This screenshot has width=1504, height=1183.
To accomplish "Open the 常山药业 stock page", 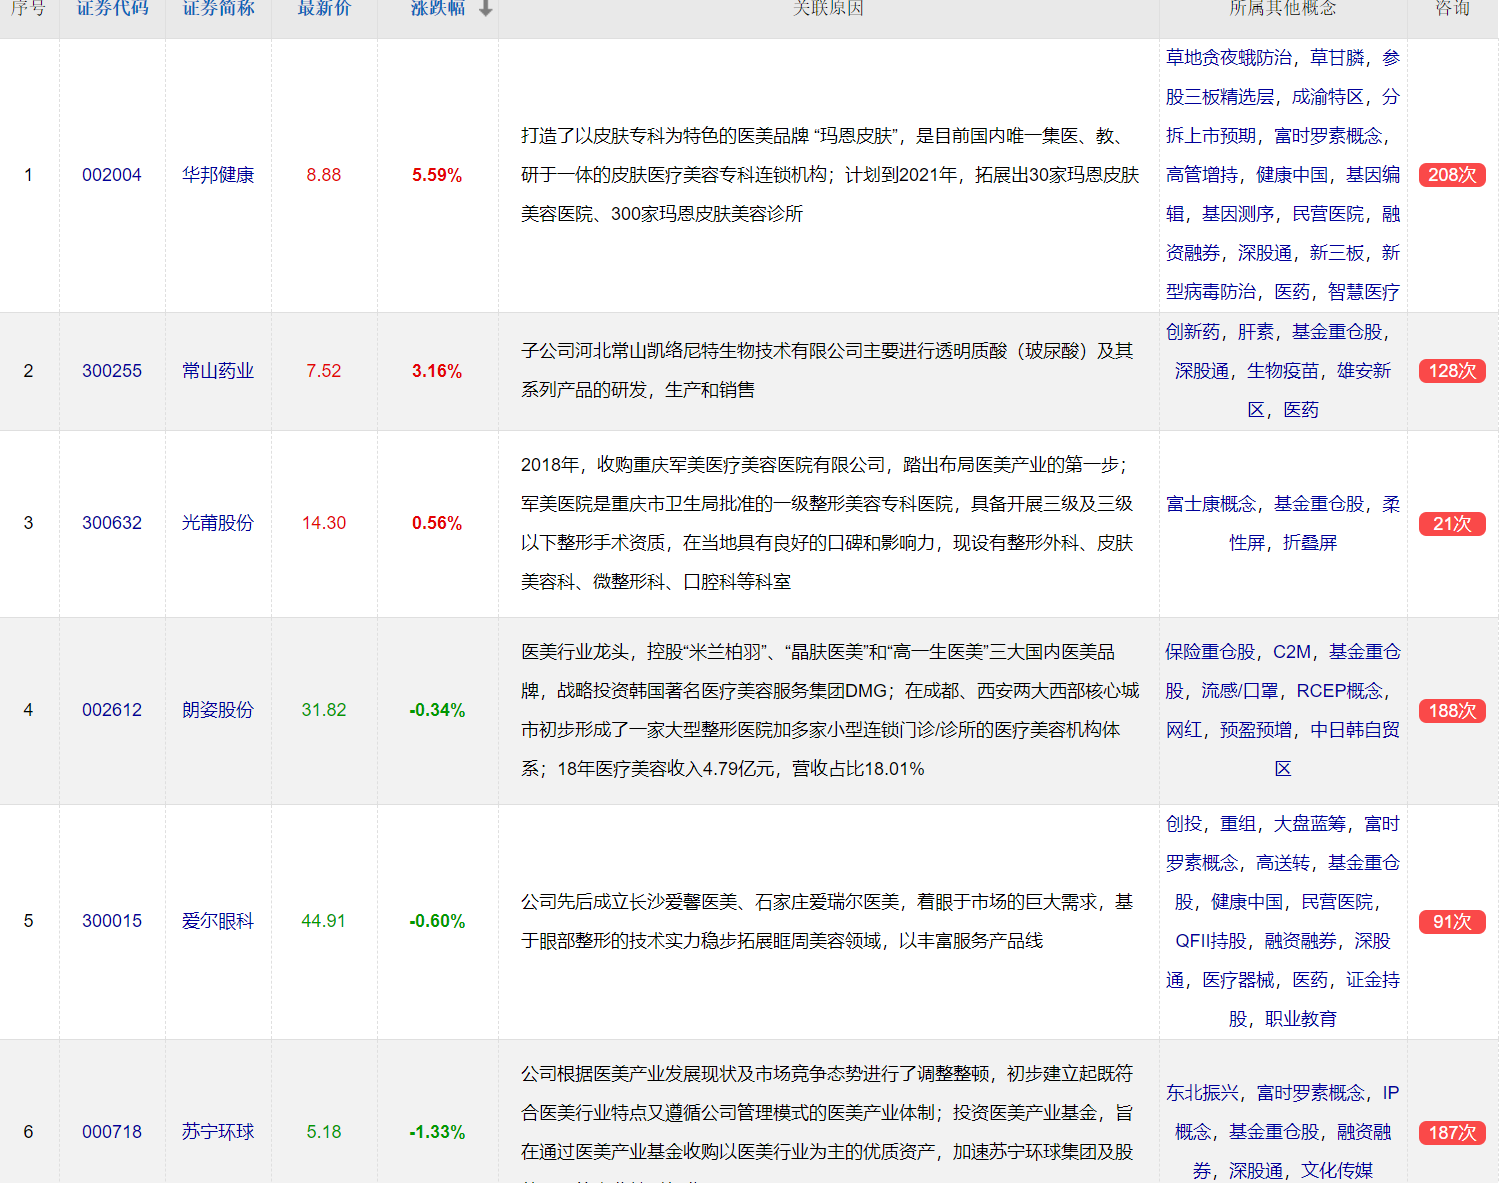I will (x=218, y=371).
